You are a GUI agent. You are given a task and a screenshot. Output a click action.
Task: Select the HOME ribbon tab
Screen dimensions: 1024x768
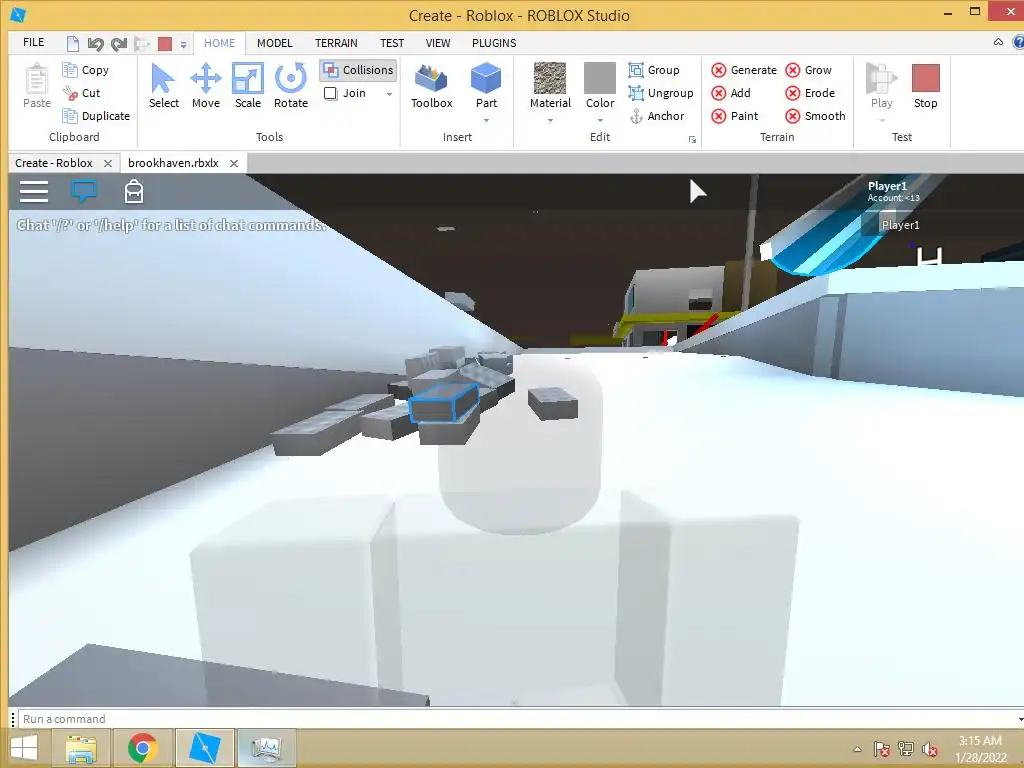tap(219, 43)
